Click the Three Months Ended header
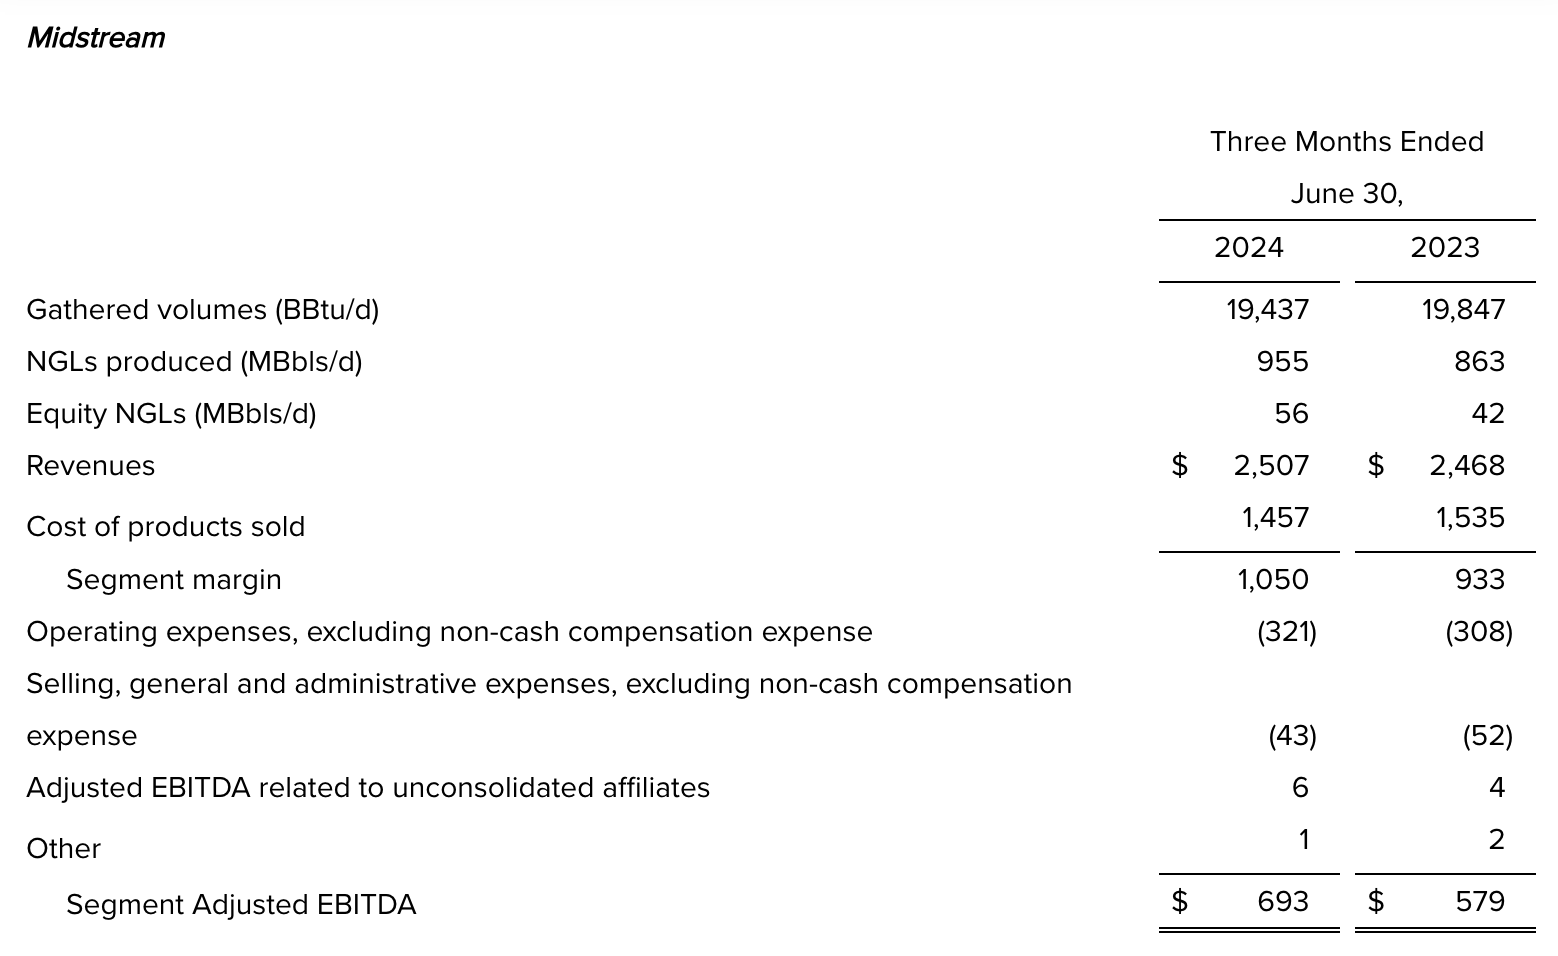The height and width of the screenshot is (956, 1558). [1346, 142]
